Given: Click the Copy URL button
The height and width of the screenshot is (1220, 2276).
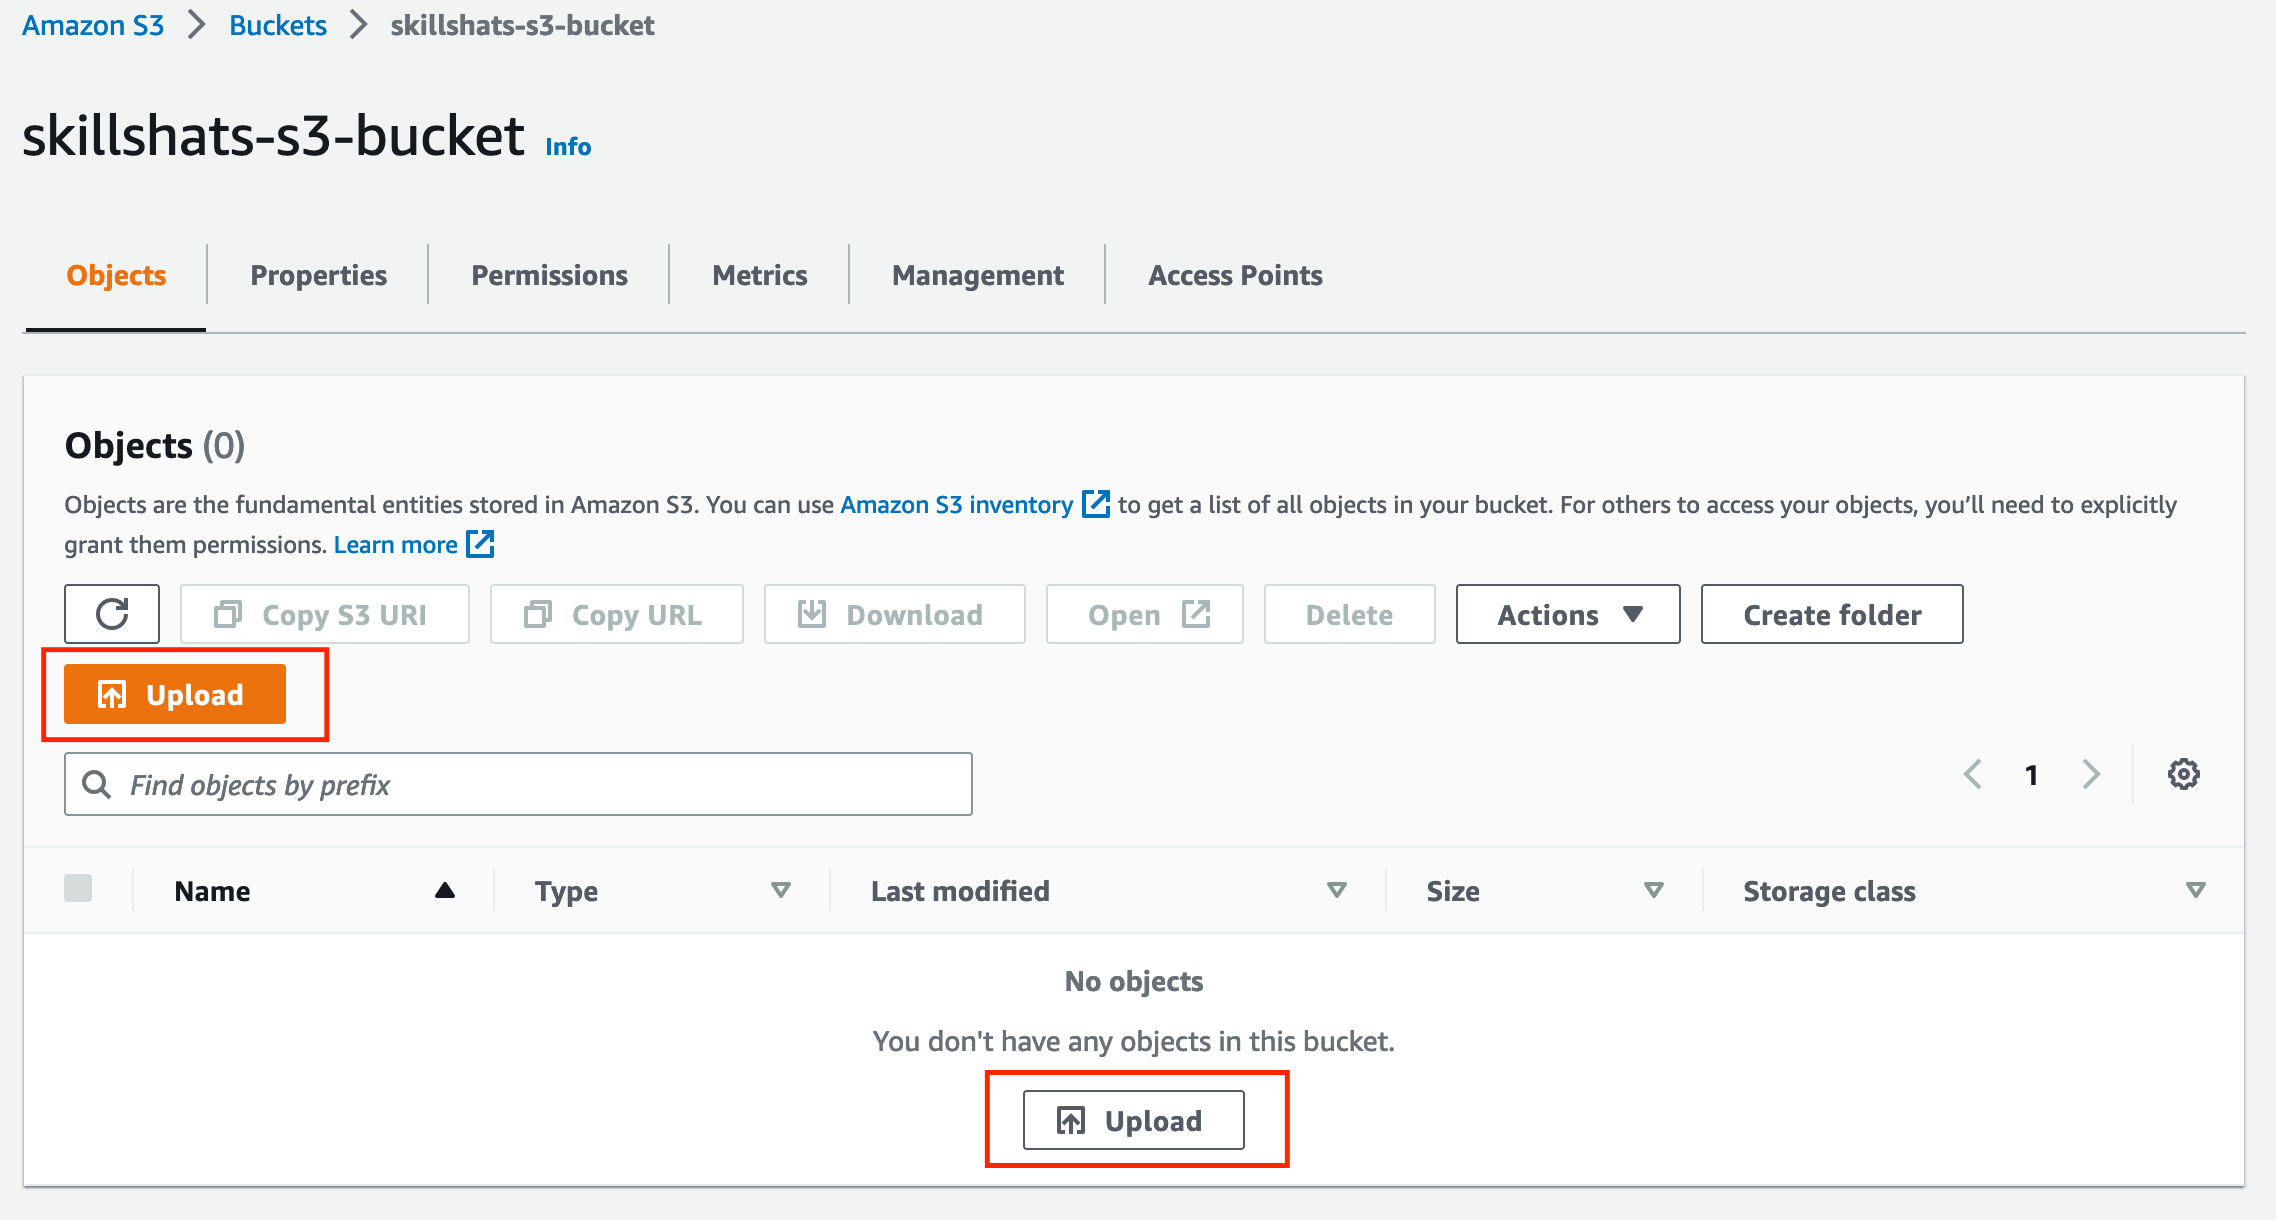Looking at the screenshot, I should click(617, 614).
